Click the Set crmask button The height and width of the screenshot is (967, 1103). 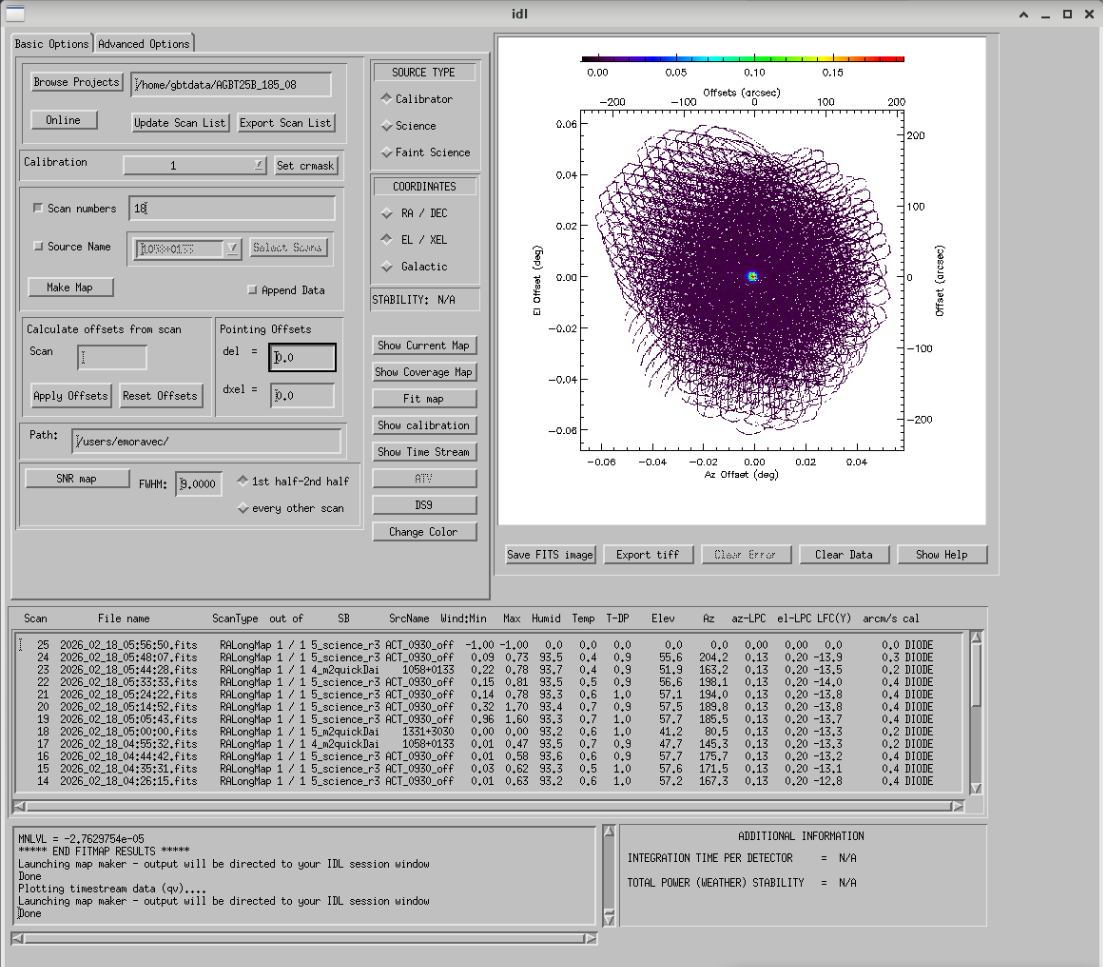(x=305, y=165)
